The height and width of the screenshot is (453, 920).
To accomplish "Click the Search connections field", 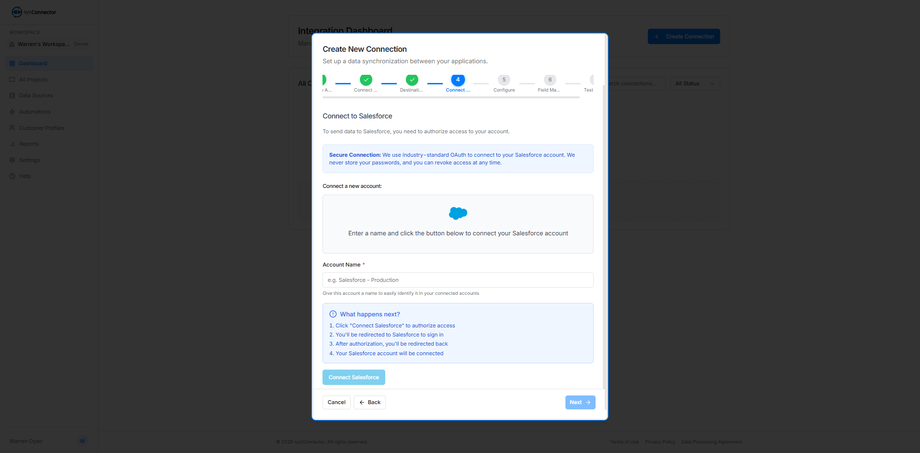I will click(x=635, y=83).
